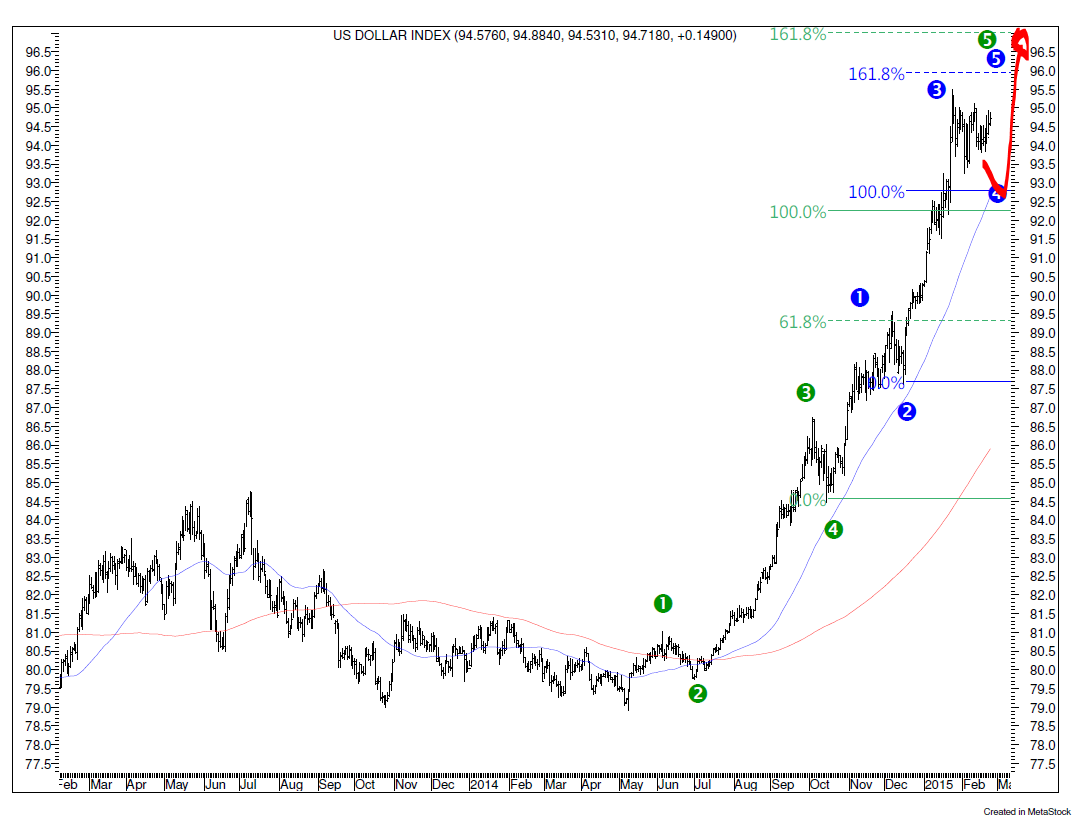The width and height of the screenshot is (1076, 833).
Task: Click the Dec 2014 label on time axis
Action: click(896, 784)
